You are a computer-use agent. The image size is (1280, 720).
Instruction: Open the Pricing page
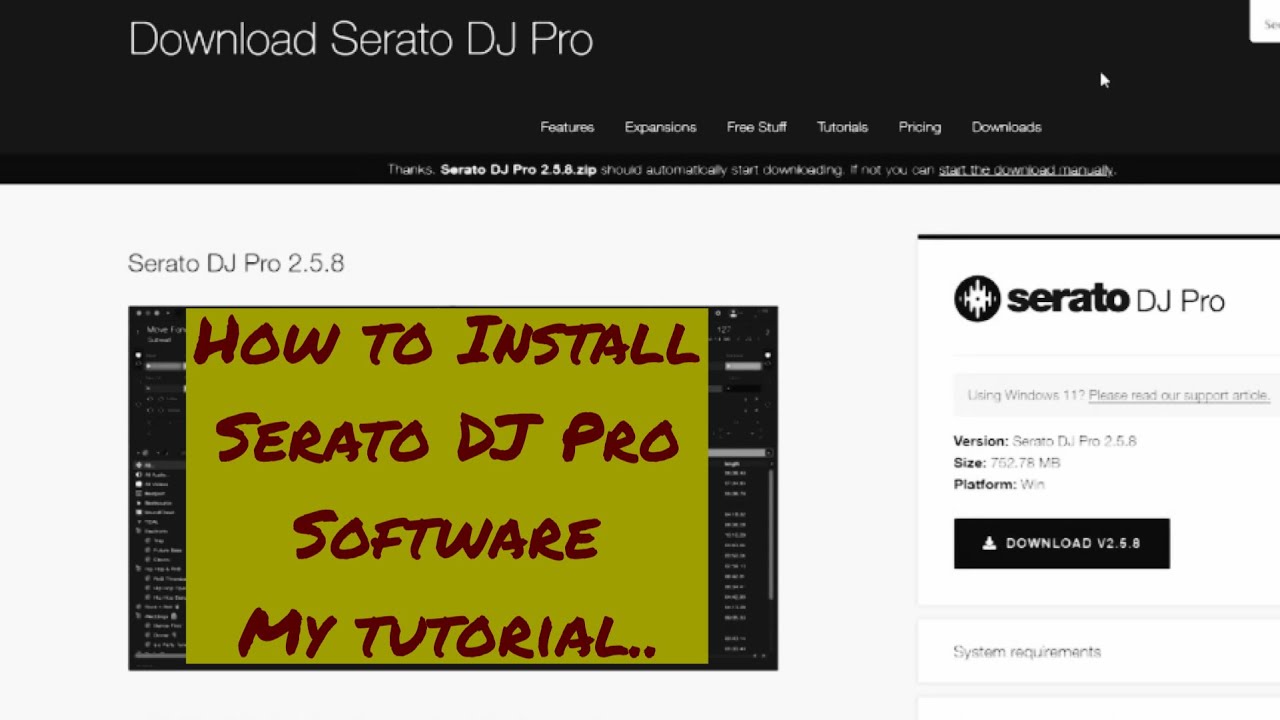pyautogui.click(x=919, y=127)
